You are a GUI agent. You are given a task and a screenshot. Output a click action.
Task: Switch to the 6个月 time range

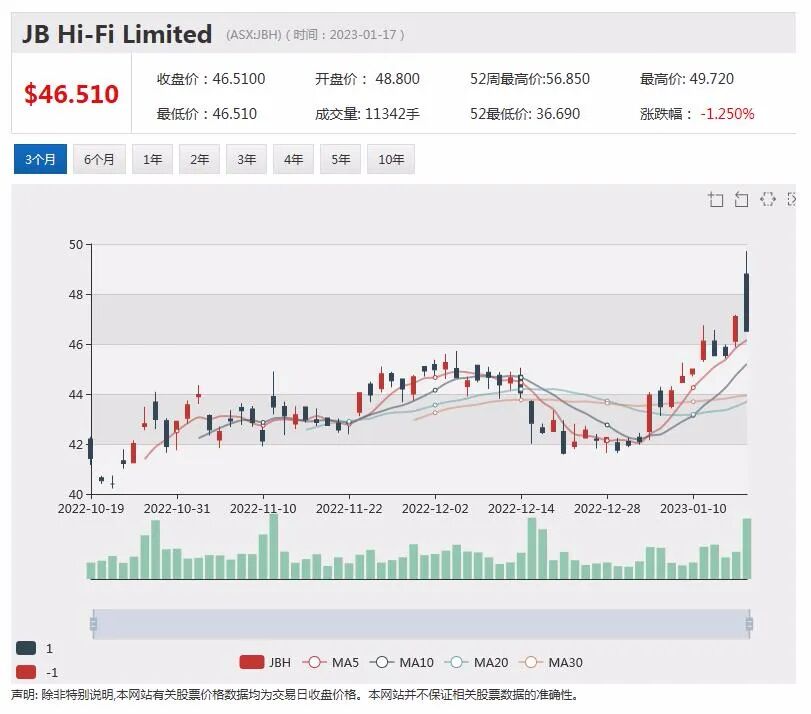pyautogui.click(x=99, y=159)
